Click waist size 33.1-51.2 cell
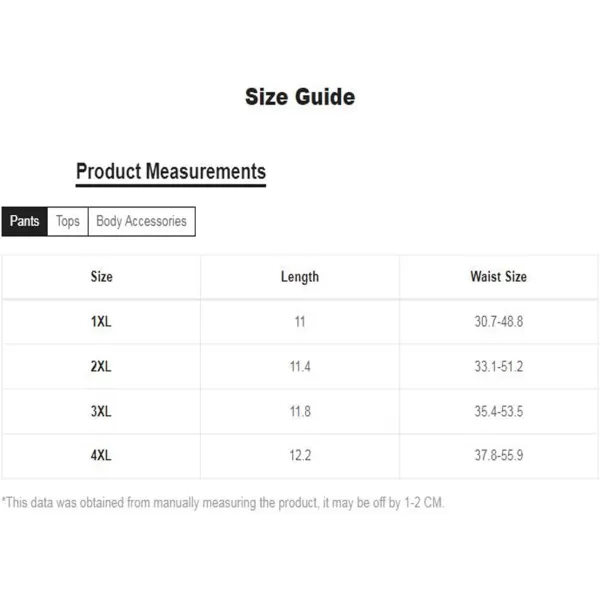Viewport: 600px width, 600px height. tap(499, 367)
